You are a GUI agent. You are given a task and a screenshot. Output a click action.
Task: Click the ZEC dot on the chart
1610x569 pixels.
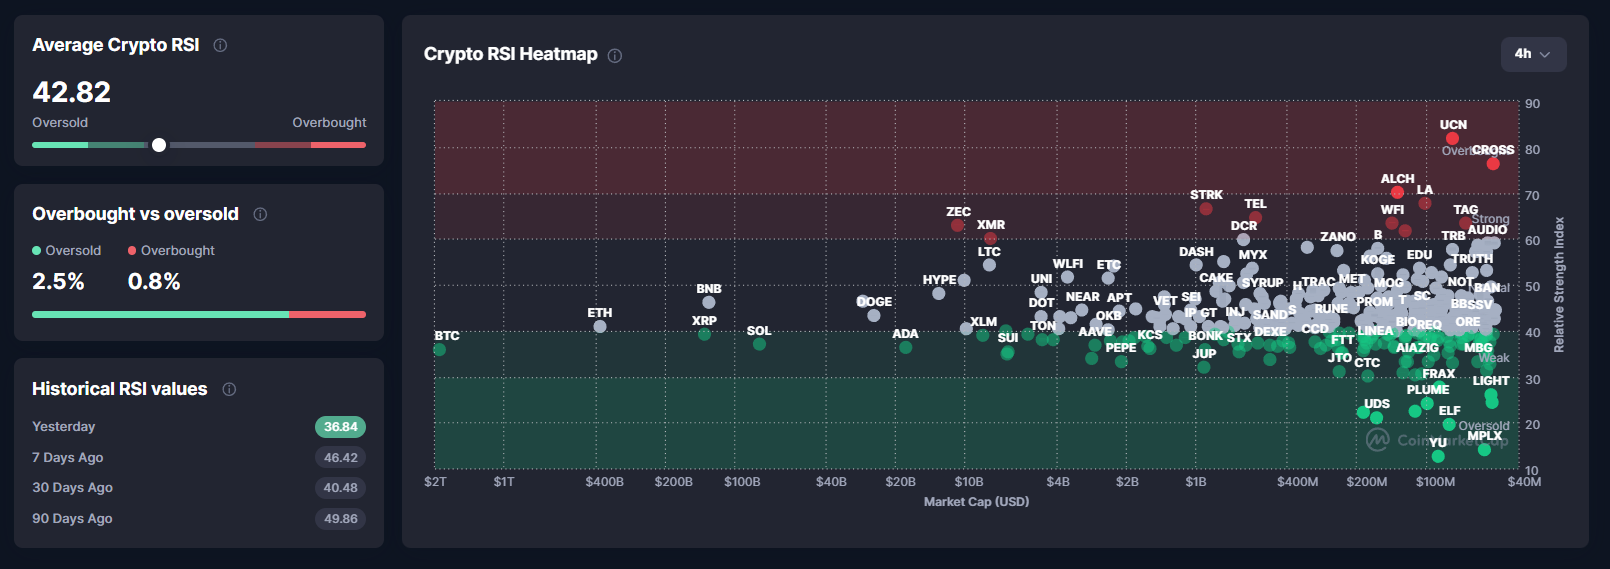pos(958,225)
